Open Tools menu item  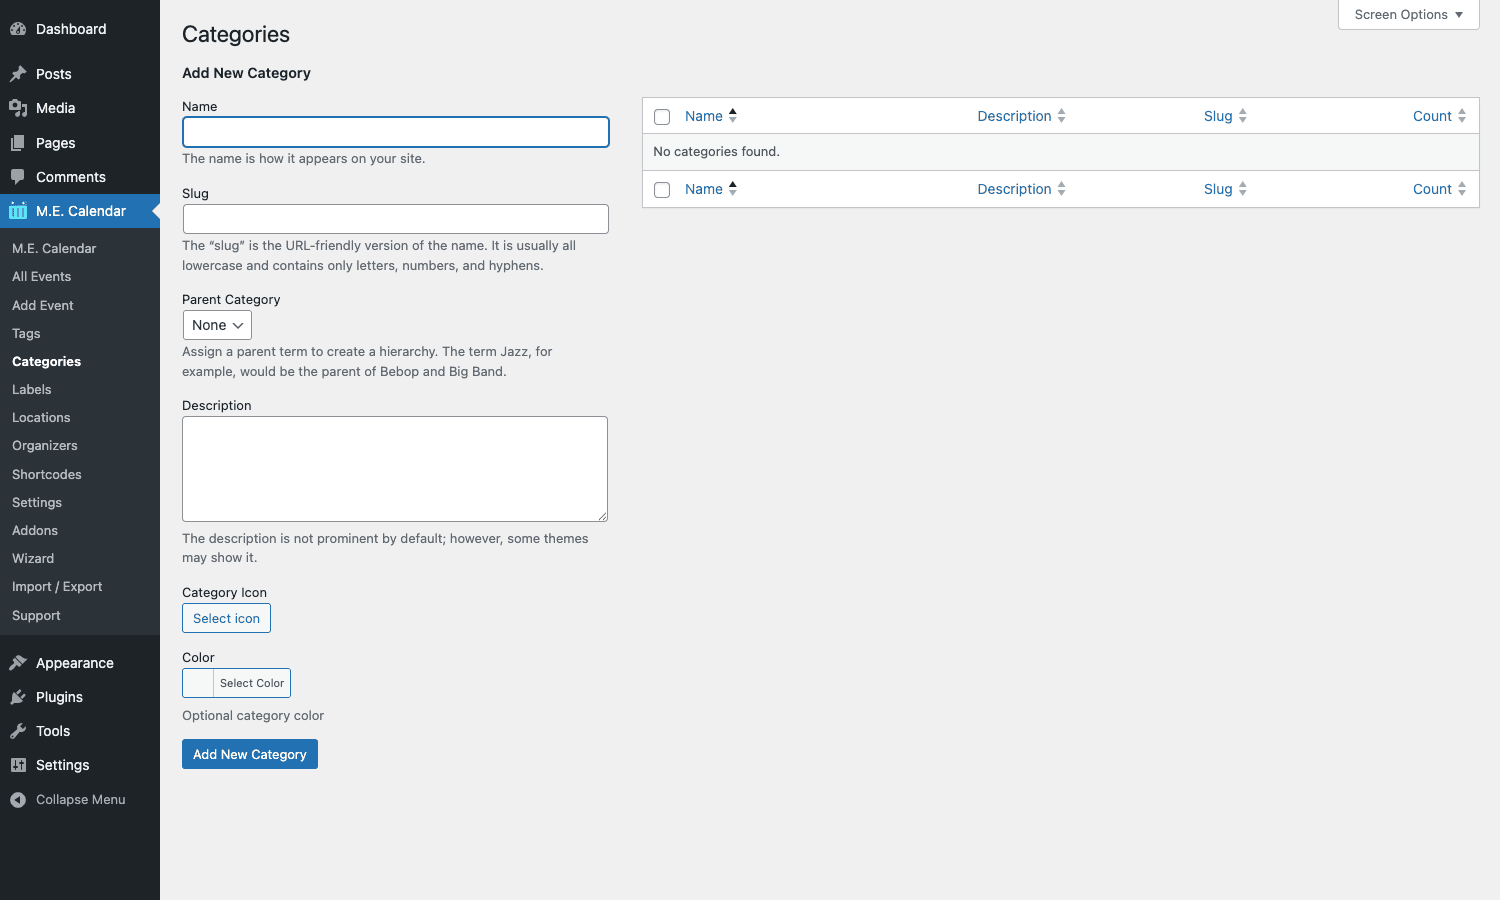tap(80, 731)
